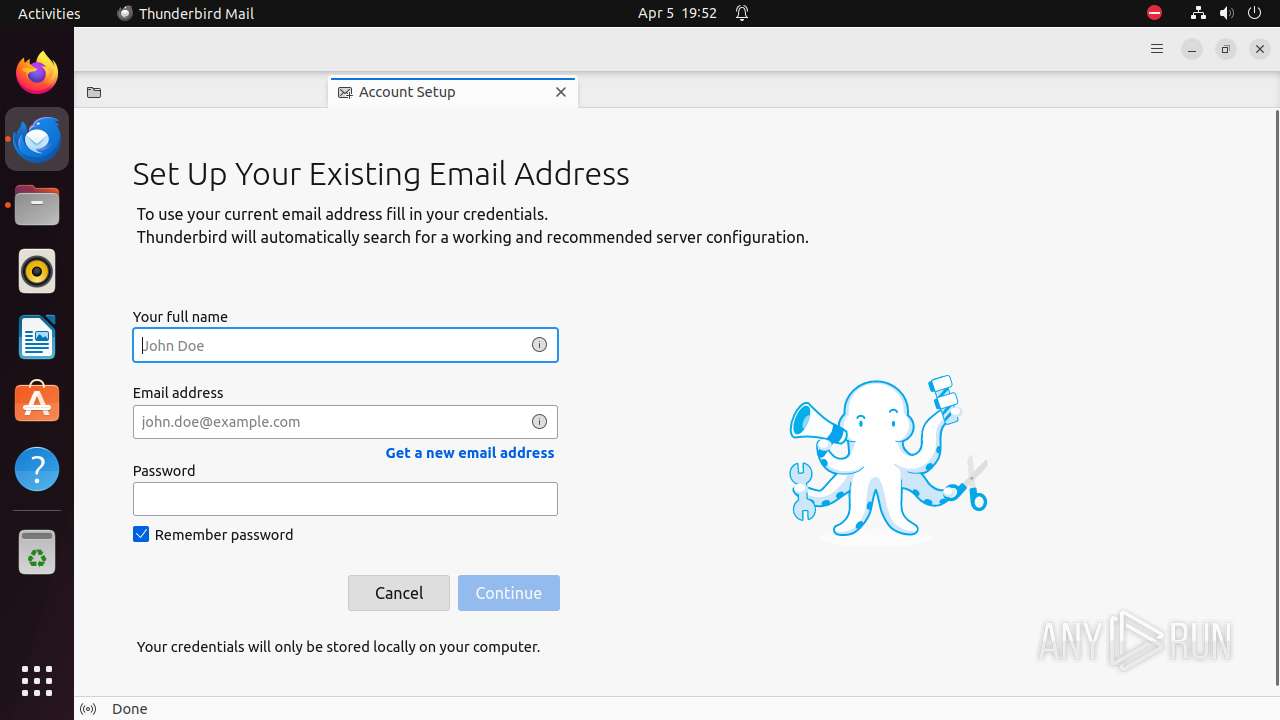The image size is (1280, 720).
Task: Open LibreOffice Writer from dock
Action: coord(37,337)
